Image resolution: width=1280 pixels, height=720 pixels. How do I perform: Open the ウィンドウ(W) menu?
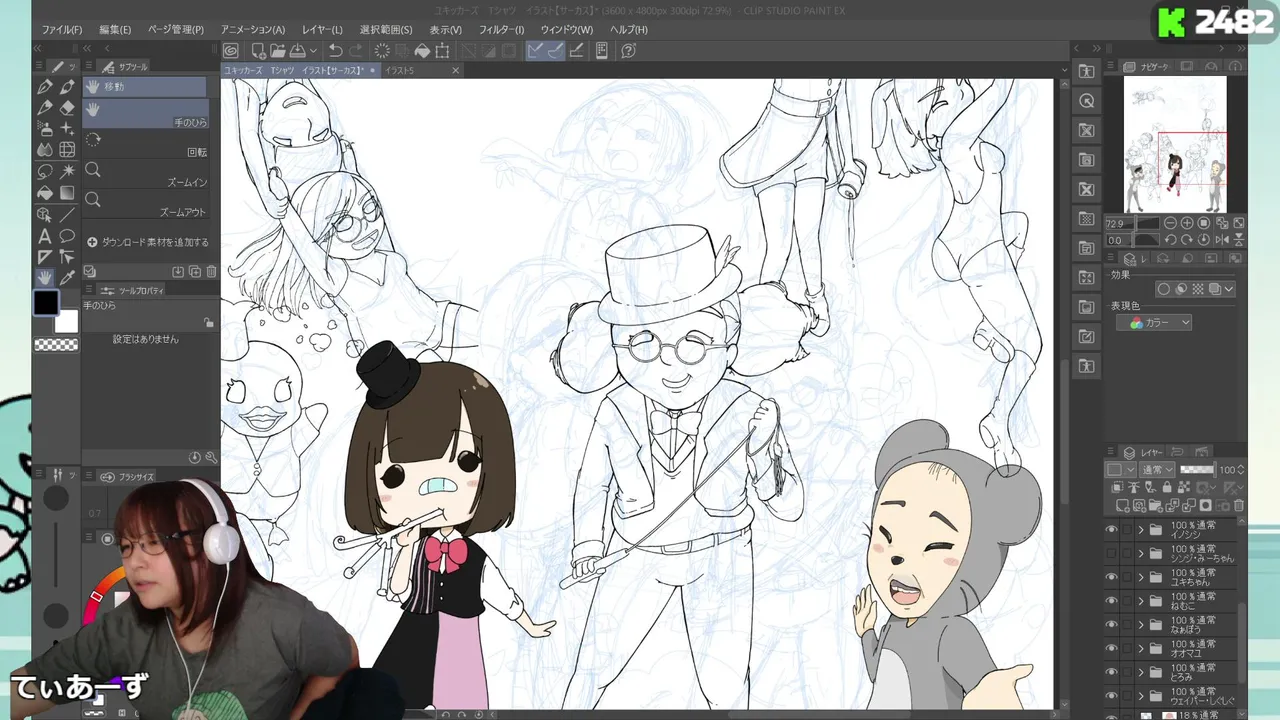tap(566, 30)
